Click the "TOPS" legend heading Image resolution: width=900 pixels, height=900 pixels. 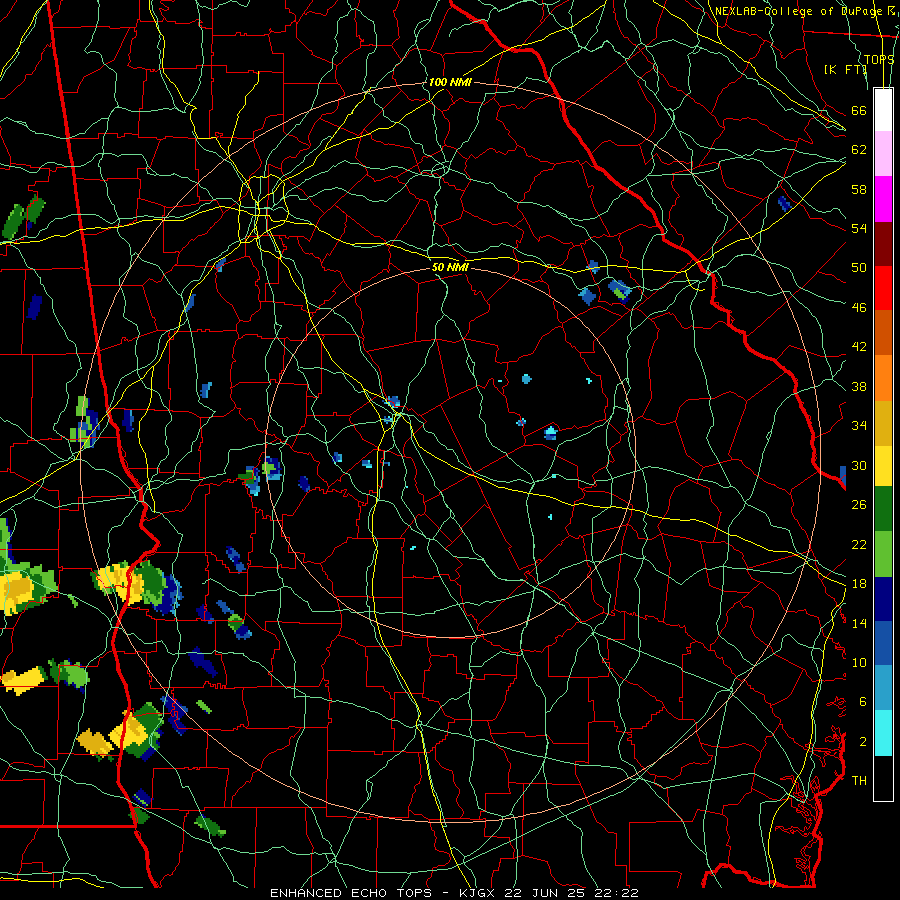879,60
